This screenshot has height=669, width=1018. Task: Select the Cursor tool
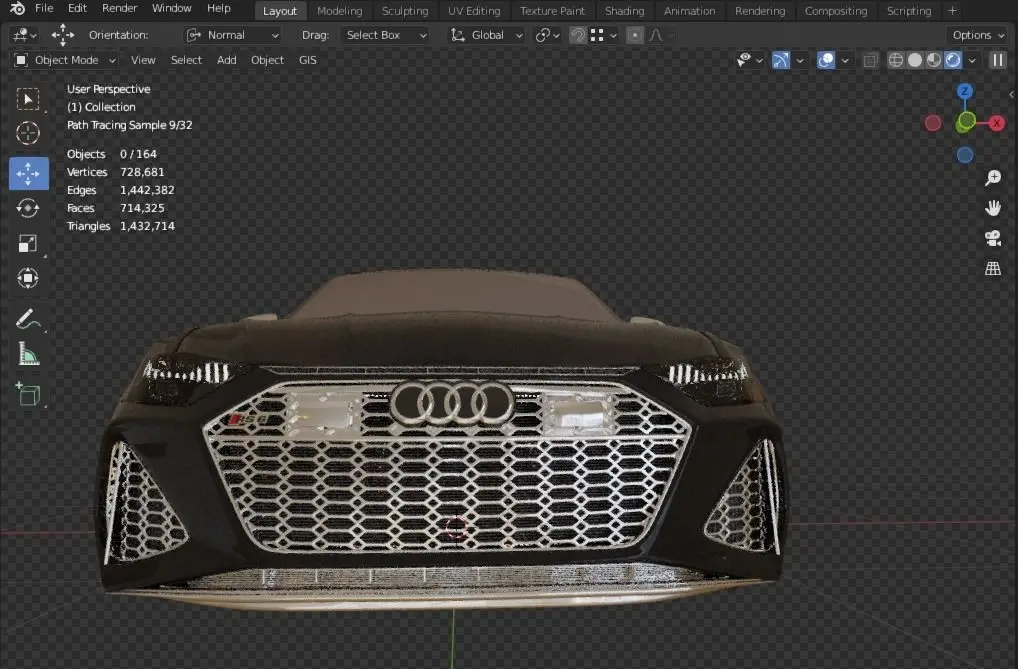point(27,133)
